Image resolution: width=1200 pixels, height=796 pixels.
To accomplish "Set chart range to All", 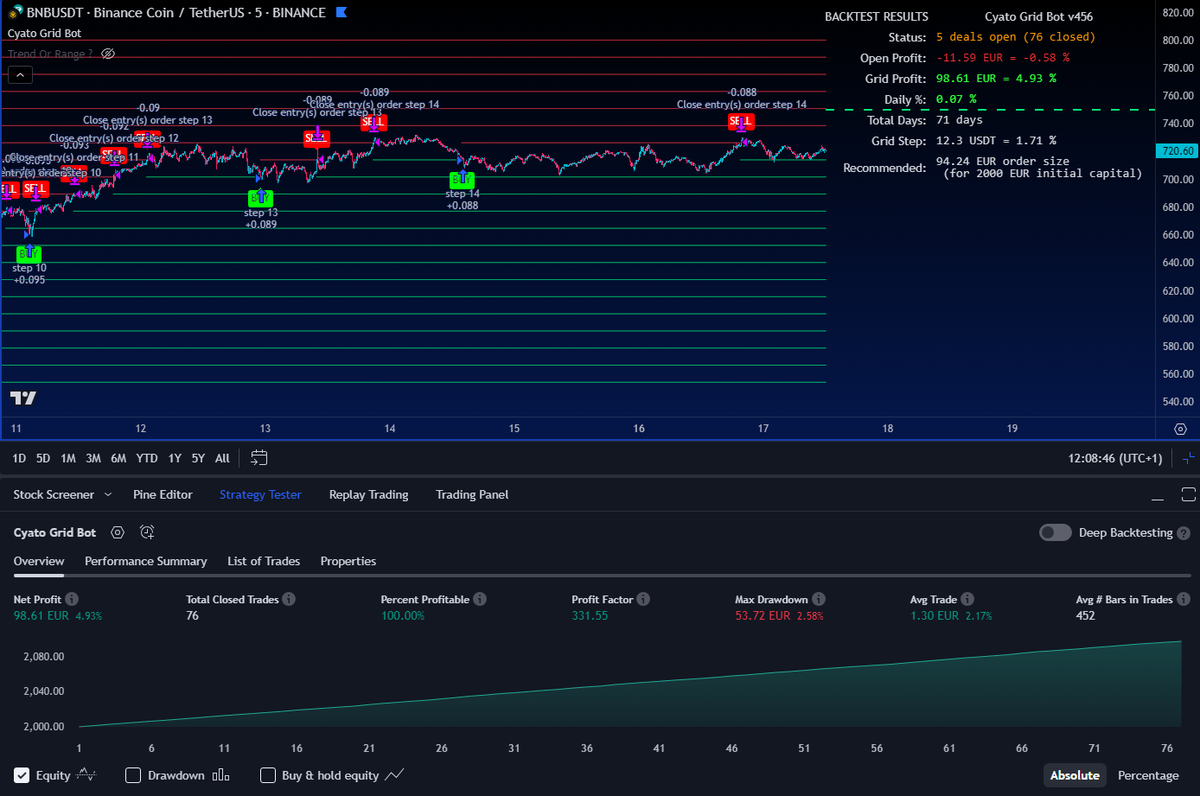I will pyautogui.click(x=222, y=458).
